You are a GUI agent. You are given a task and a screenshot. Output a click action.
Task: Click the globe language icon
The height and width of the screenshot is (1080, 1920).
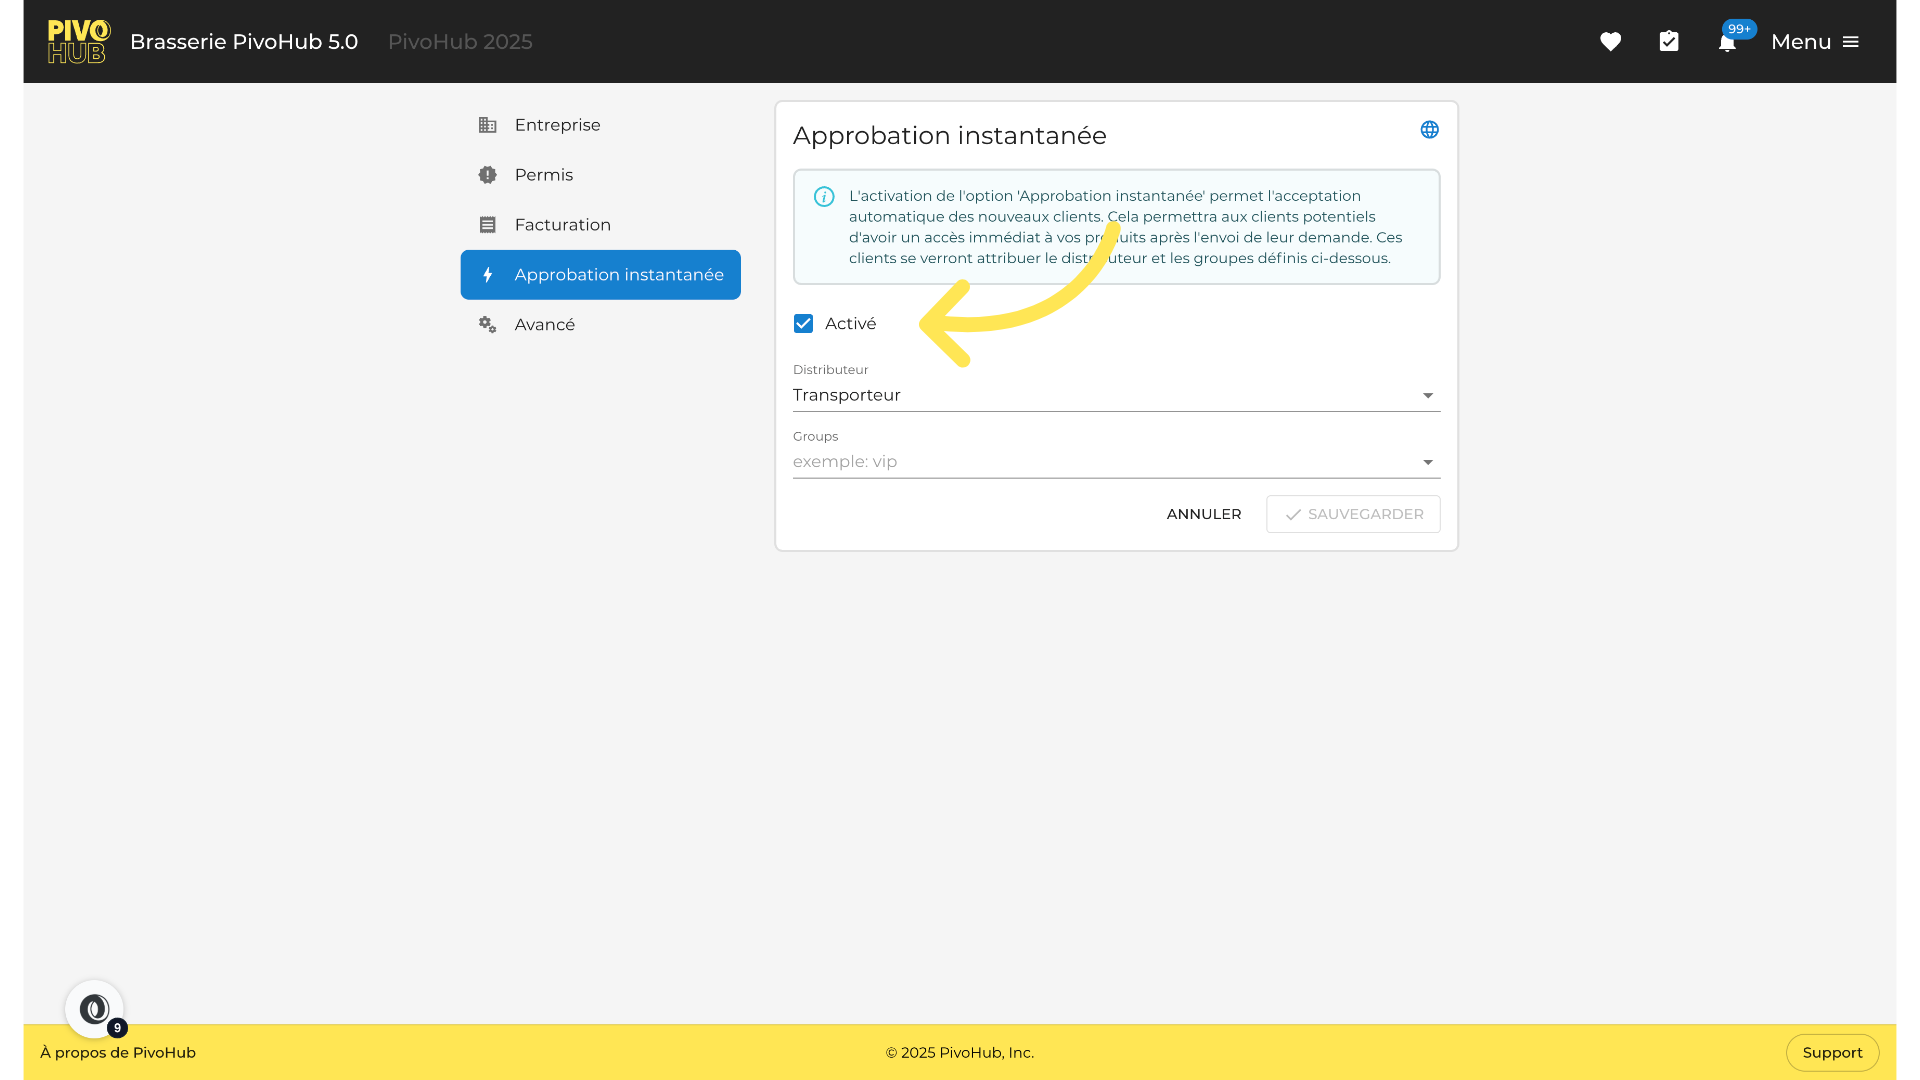tap(1430, 130)
